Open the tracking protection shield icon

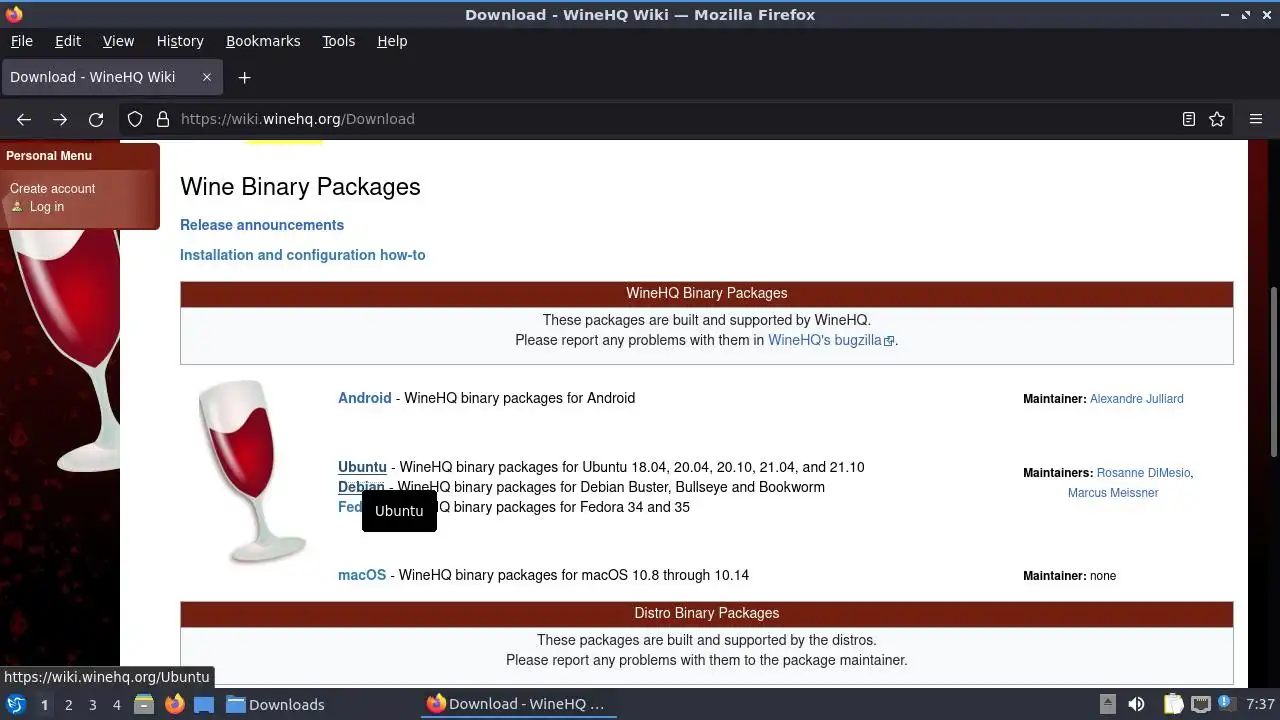(x=135, y=119)
